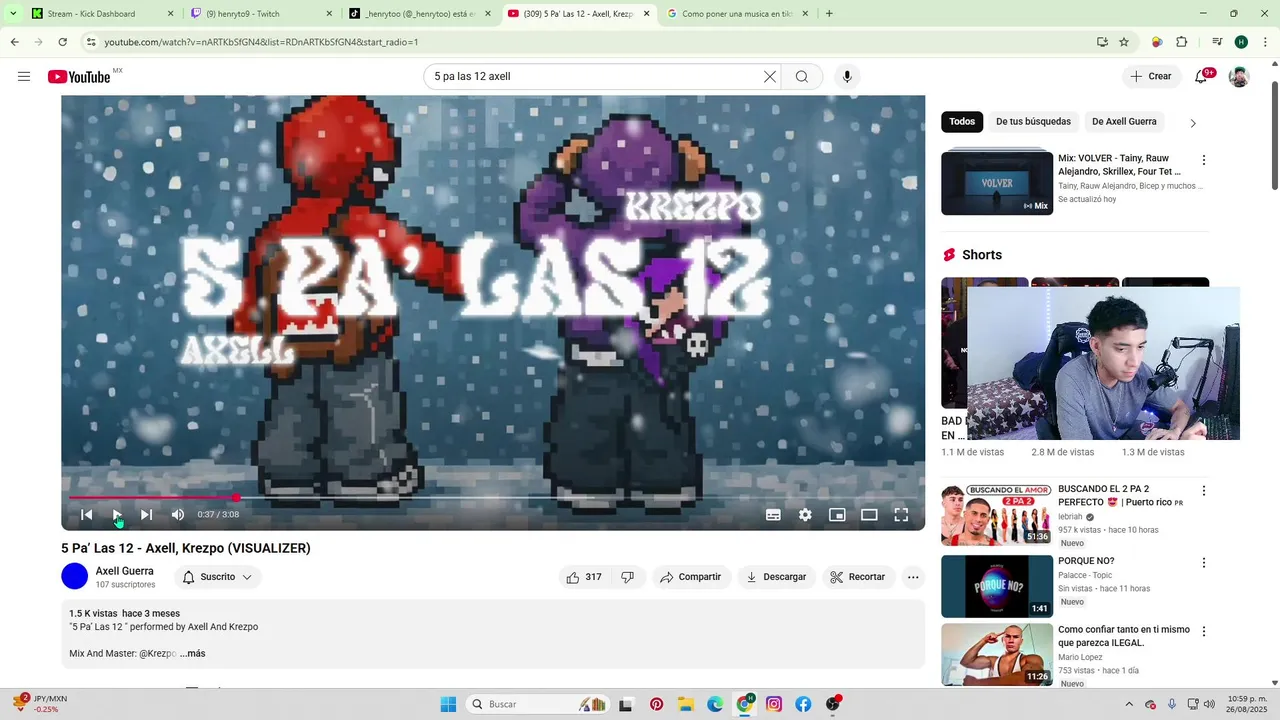The height and width of the screenshot is (720, 1280).
Task: Enter full screen mode
Action: (901, 515)
